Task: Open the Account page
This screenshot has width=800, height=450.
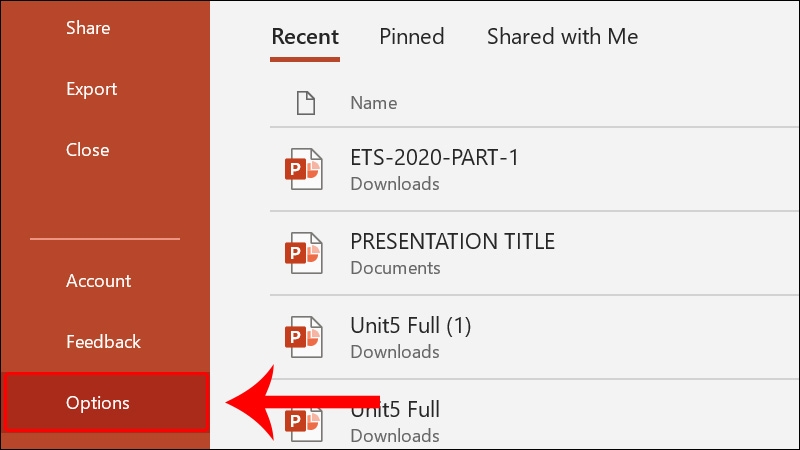Action: pyautogui.click(x=98, y=281)
